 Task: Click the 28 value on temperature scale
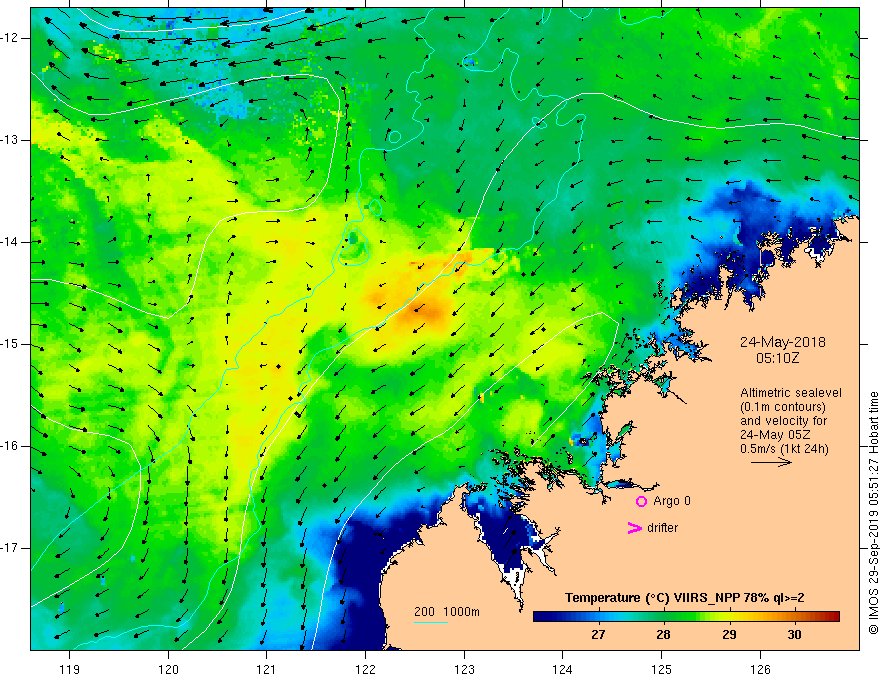[663, 635]
